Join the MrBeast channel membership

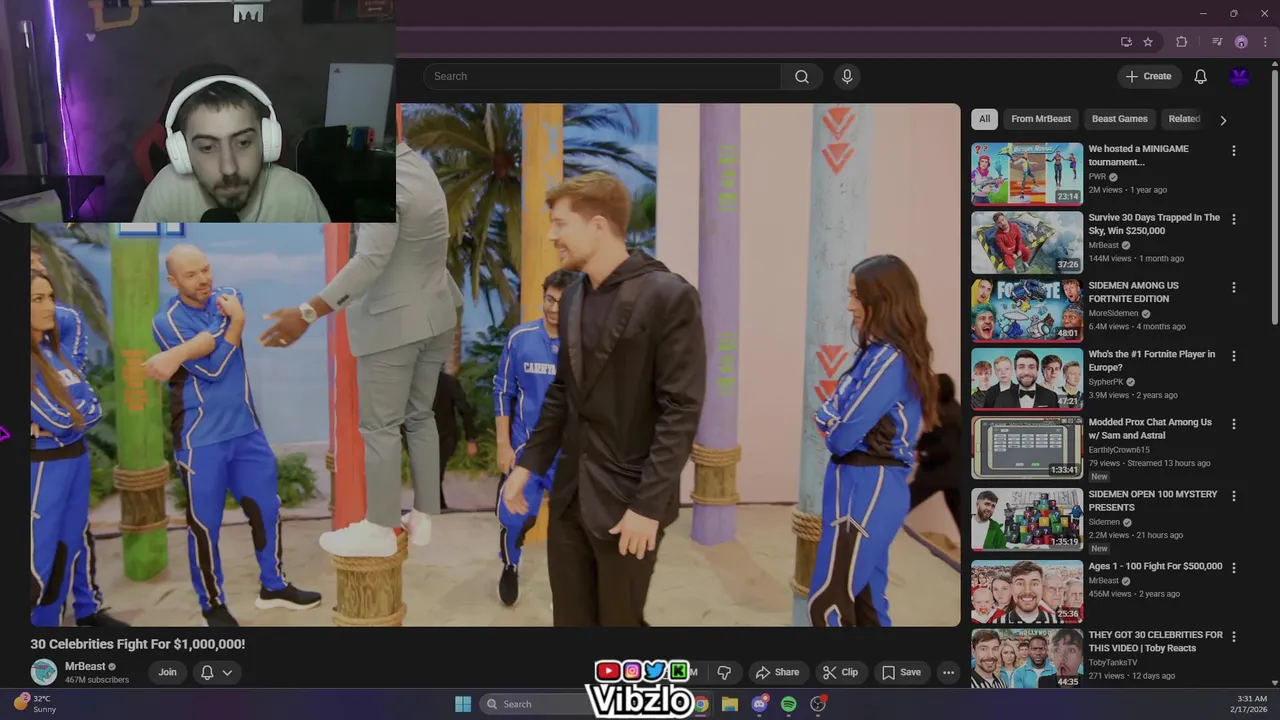[x=167, y=672]
